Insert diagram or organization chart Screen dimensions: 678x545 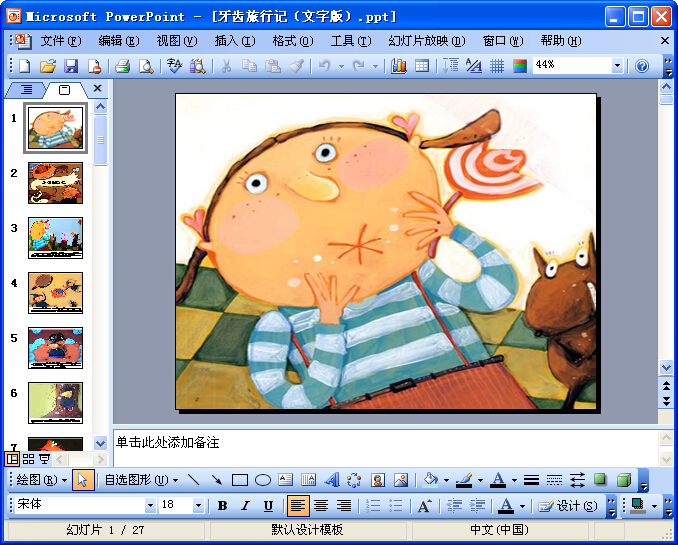(355, 480)
